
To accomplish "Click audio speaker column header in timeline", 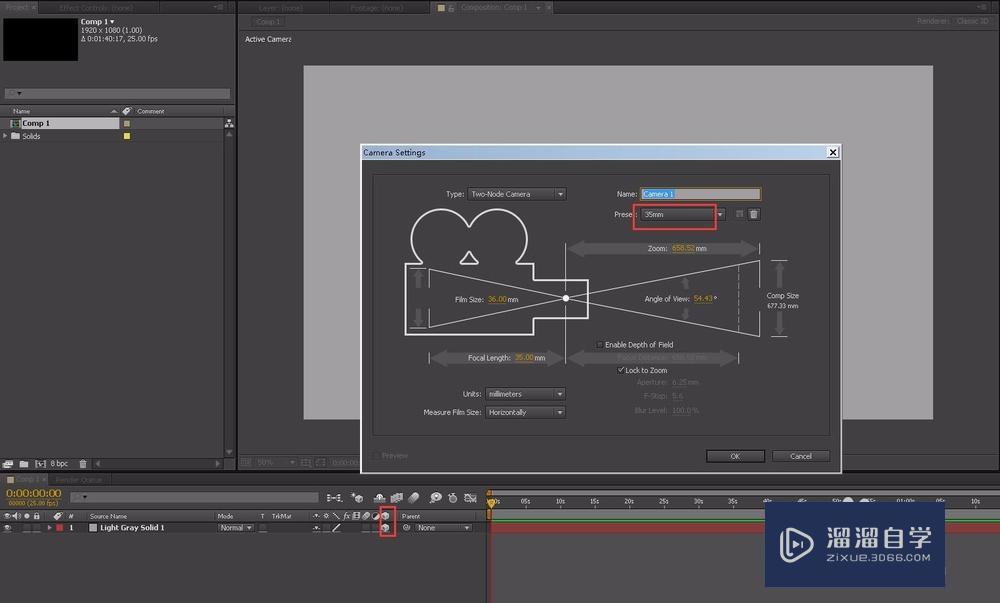I will [17, 516].
